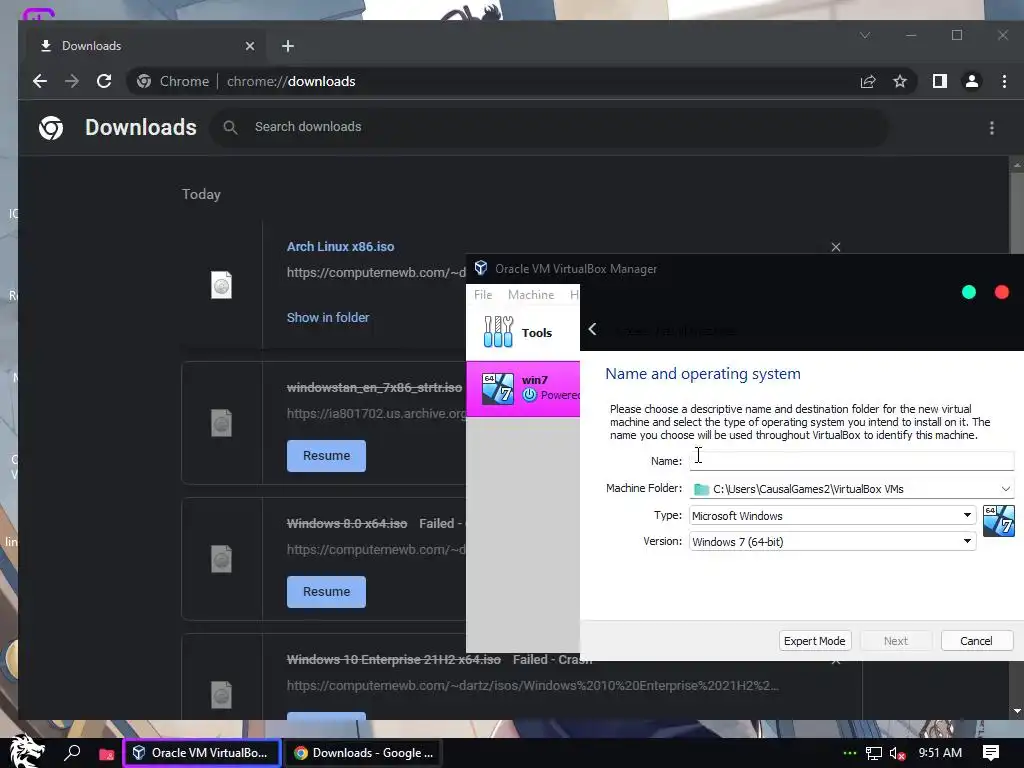Close the Downloads tab
The image size is (1024, 768).
click(249, 46)
